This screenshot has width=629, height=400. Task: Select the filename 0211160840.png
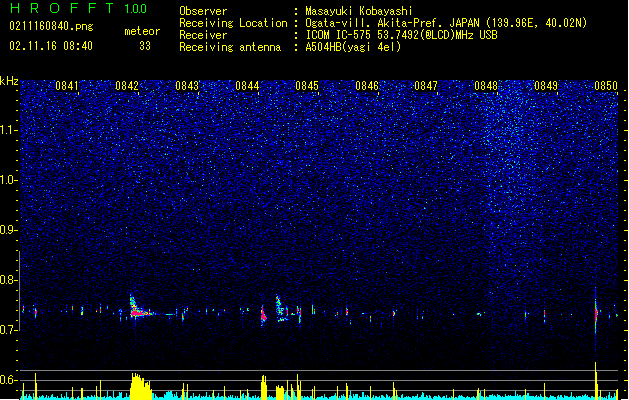tap(51, 26)
